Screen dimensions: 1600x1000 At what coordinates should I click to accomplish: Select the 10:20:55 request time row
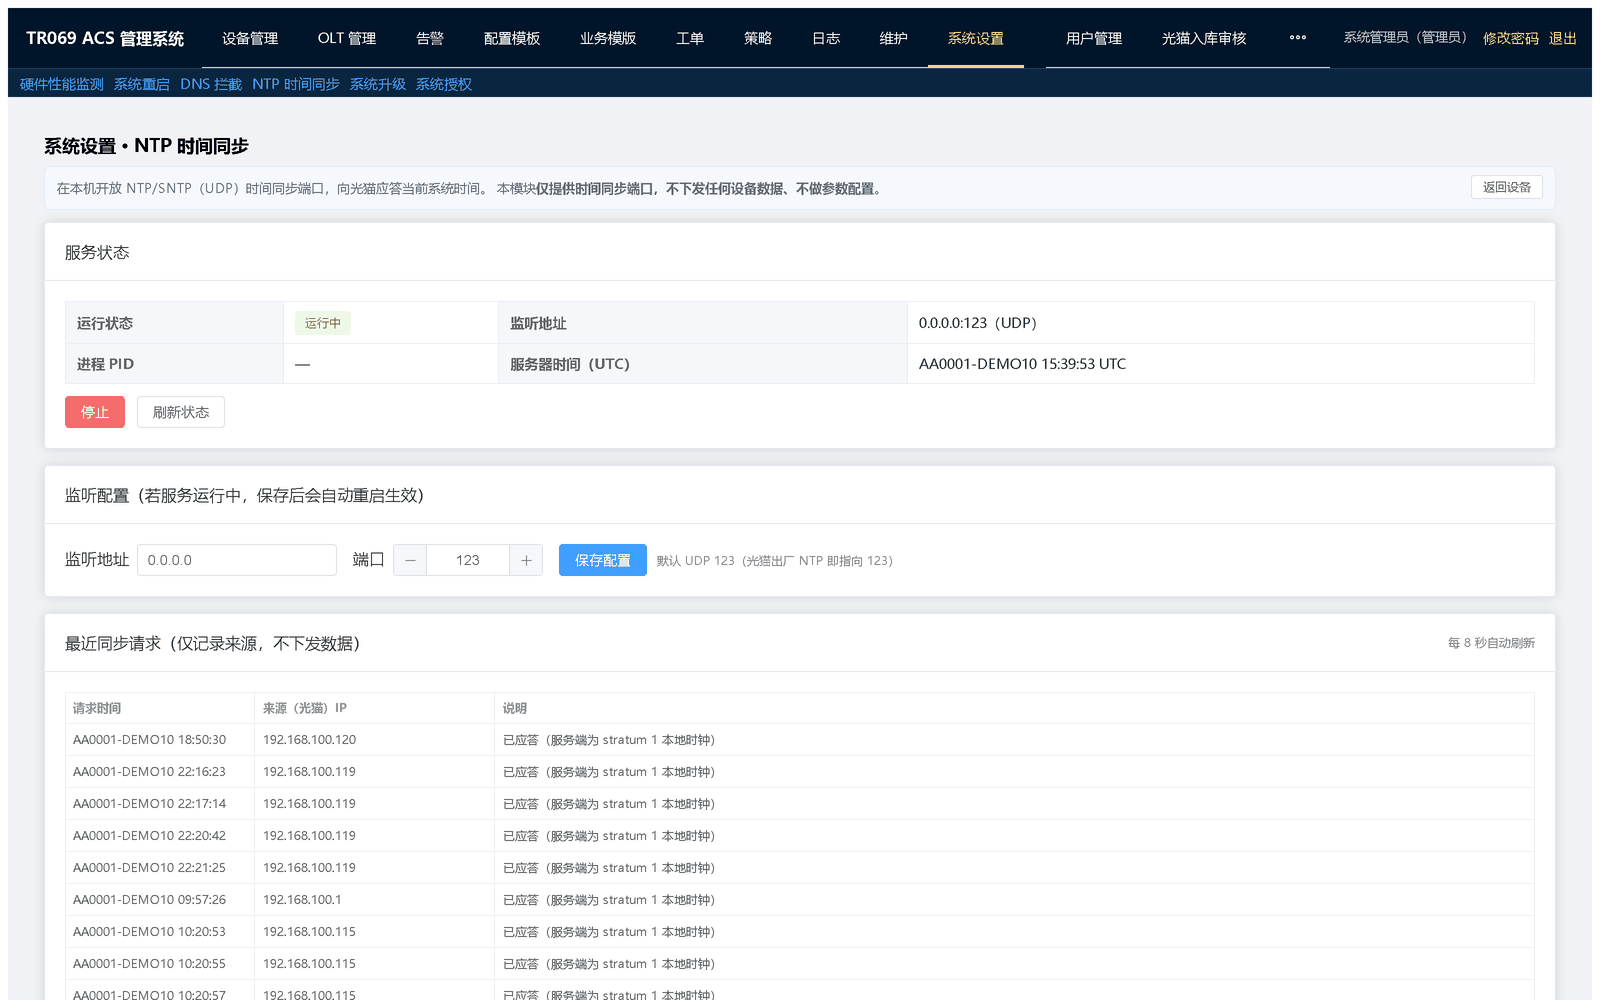pyautogui.click(x=800, y=964)
